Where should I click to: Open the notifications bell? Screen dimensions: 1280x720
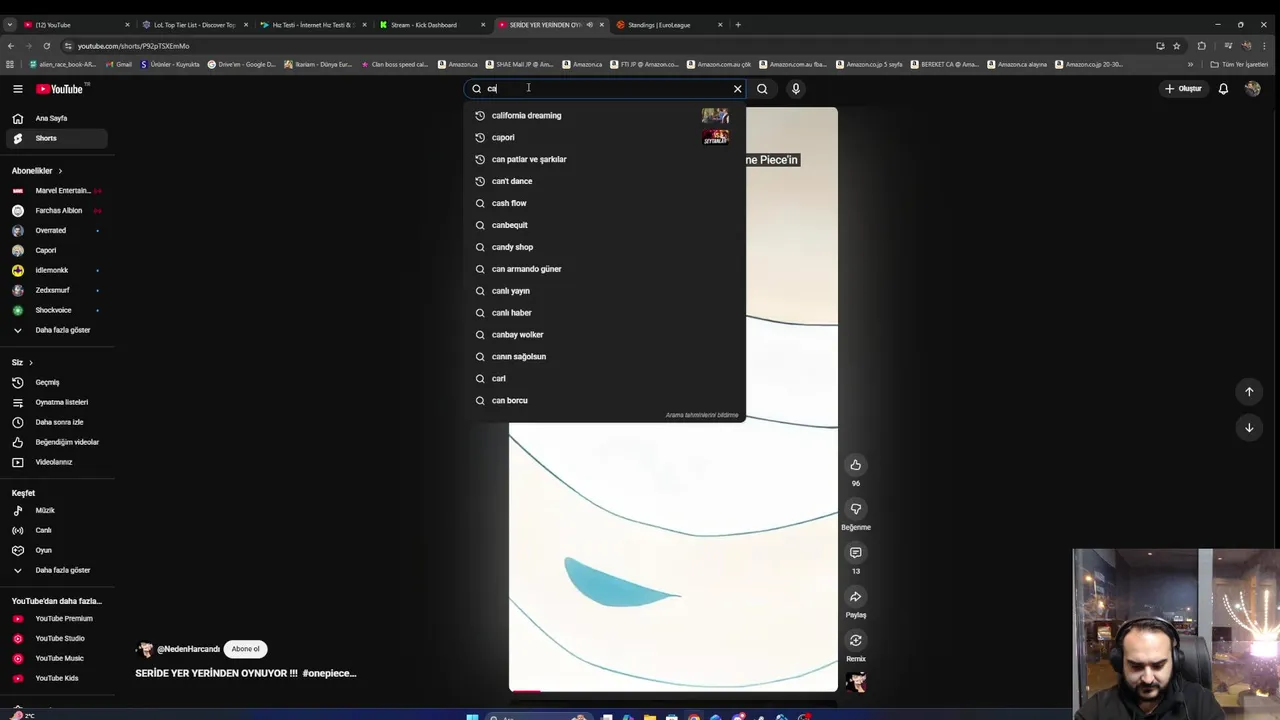coord(1223,89)
